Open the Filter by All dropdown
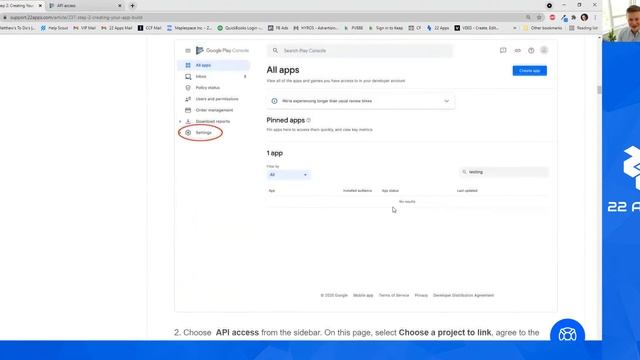640x360 pixels. pyautogui.click(x=288, y=175)
